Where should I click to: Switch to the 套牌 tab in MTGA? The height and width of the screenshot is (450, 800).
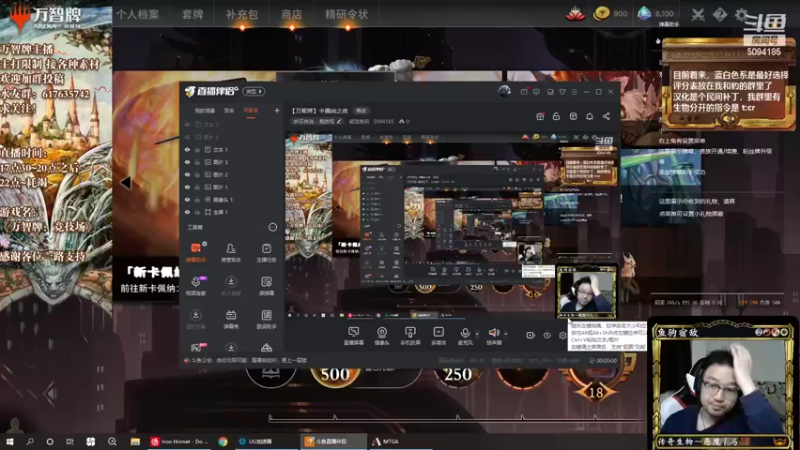coord(192,14)
